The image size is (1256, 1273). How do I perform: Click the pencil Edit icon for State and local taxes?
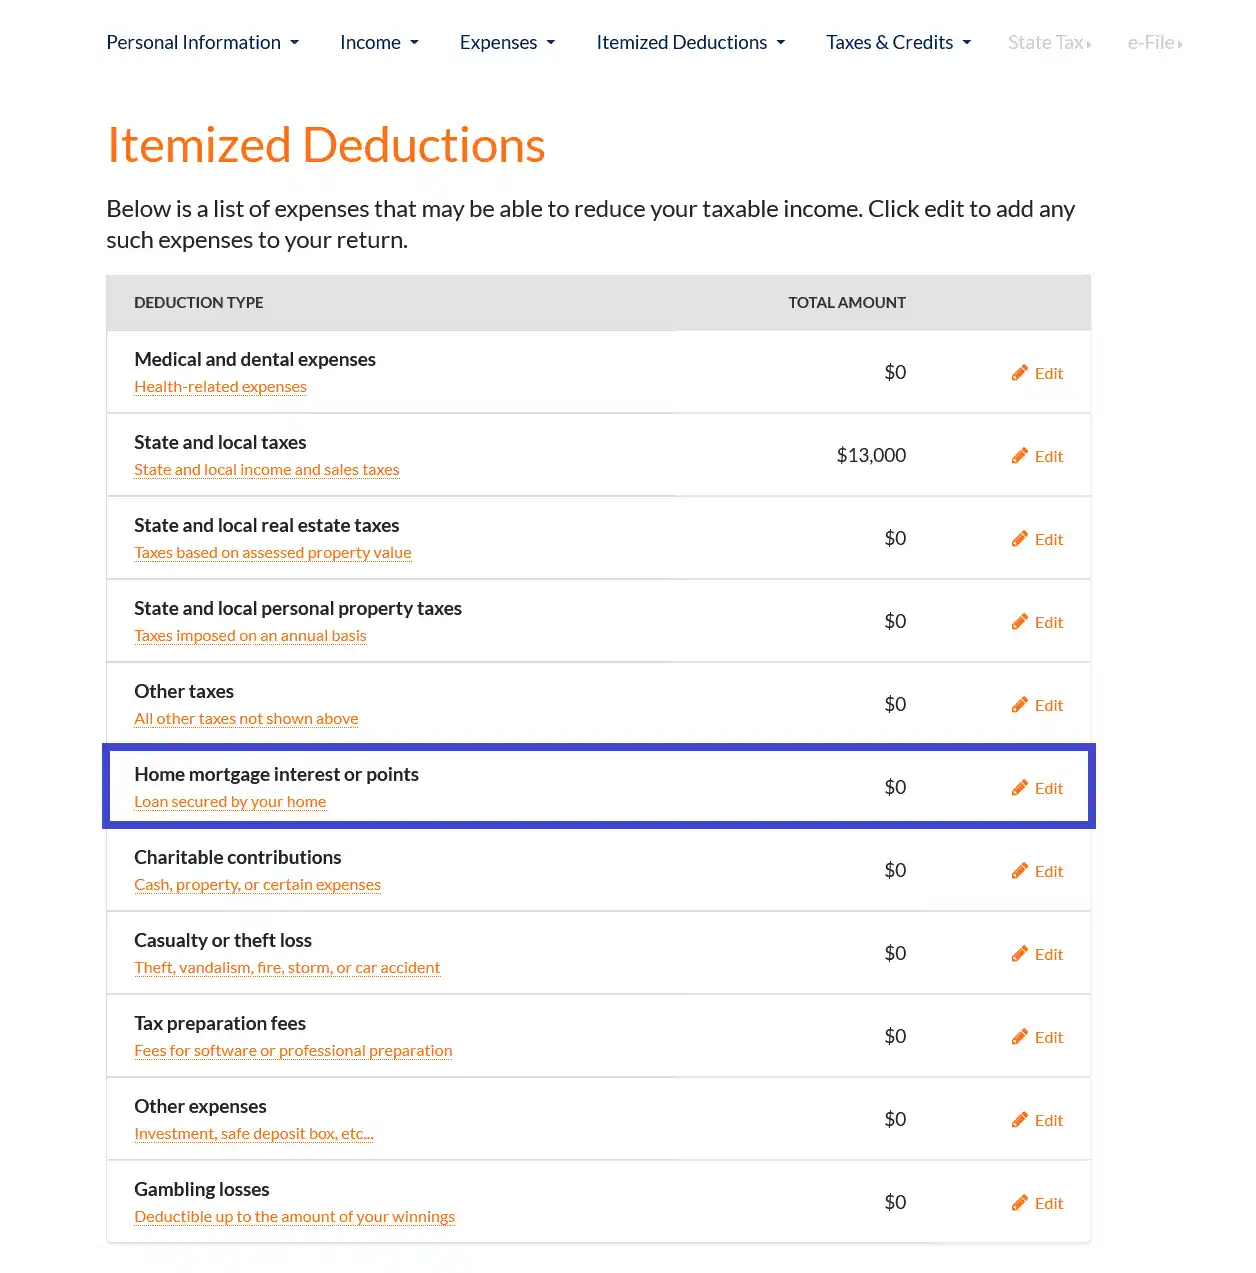point(1020,455)
